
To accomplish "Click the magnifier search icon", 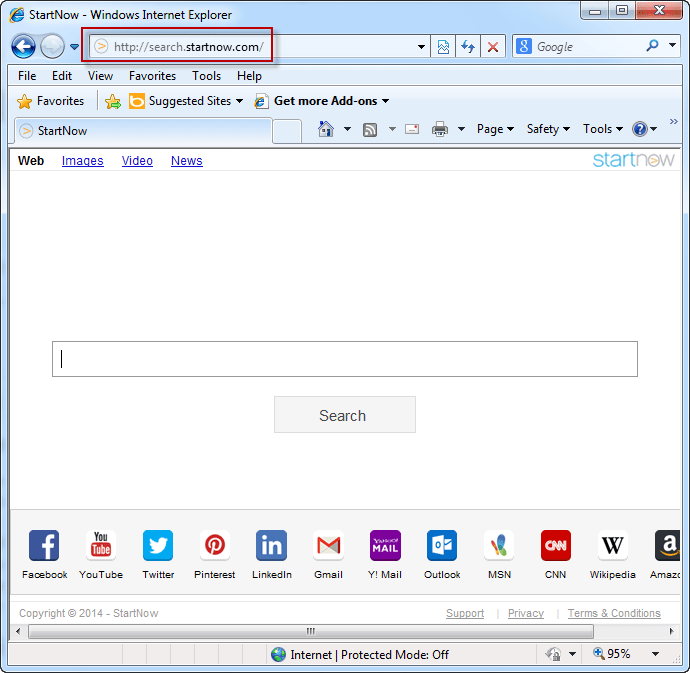I will pos(652,45).
